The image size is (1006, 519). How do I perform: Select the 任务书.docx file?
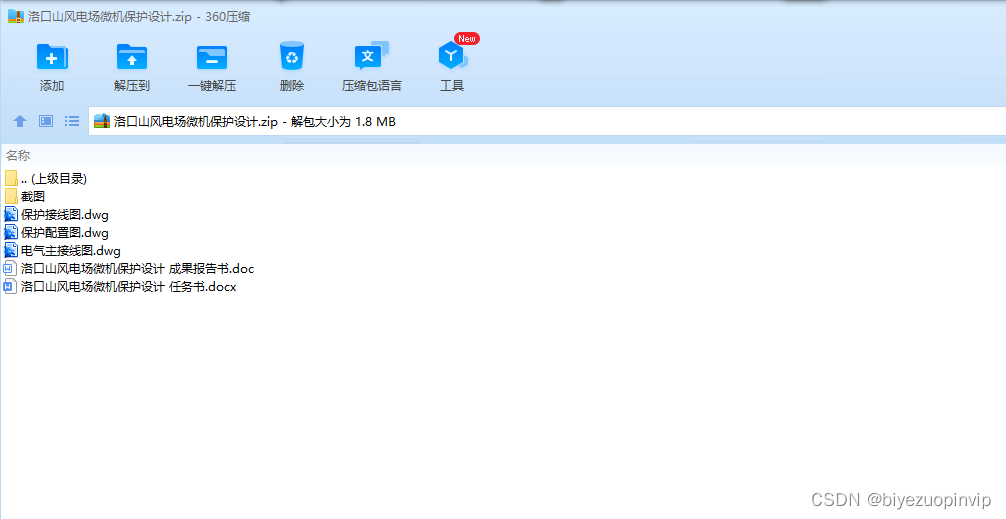120,286
